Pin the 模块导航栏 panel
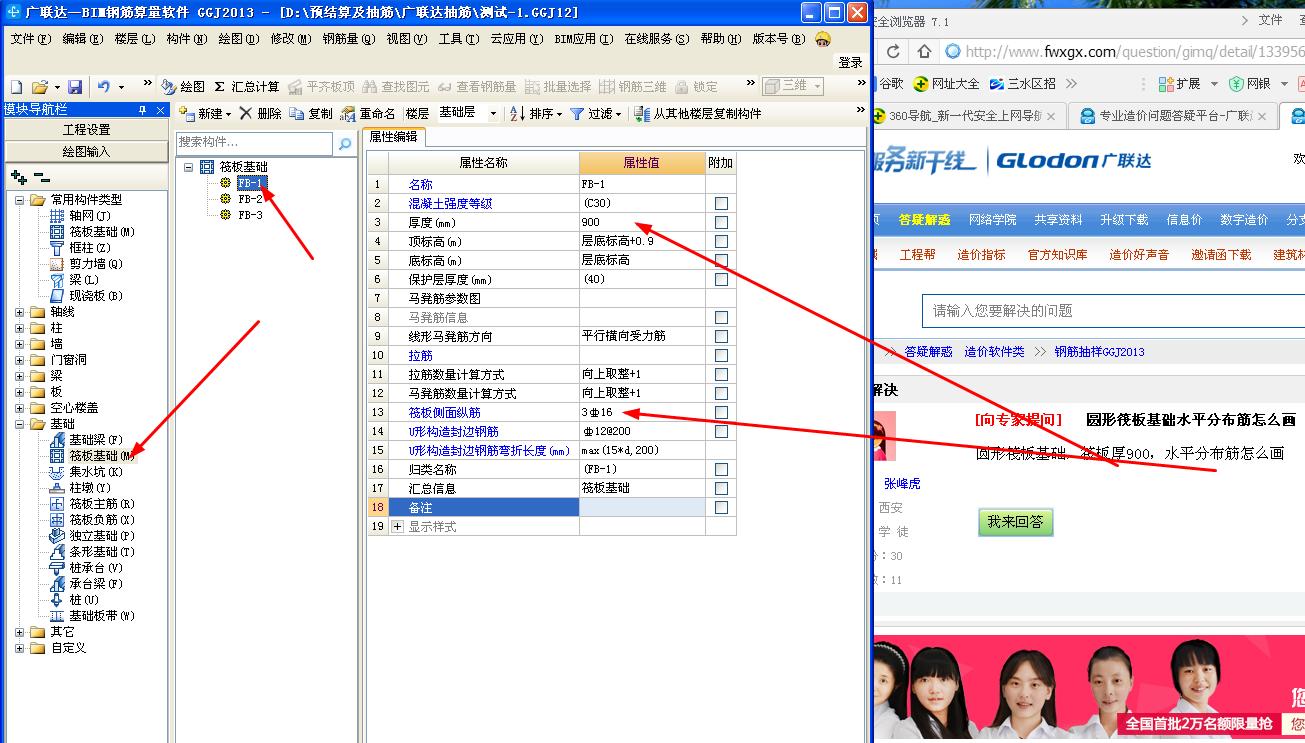1305x743 pixels. point(142,109)
